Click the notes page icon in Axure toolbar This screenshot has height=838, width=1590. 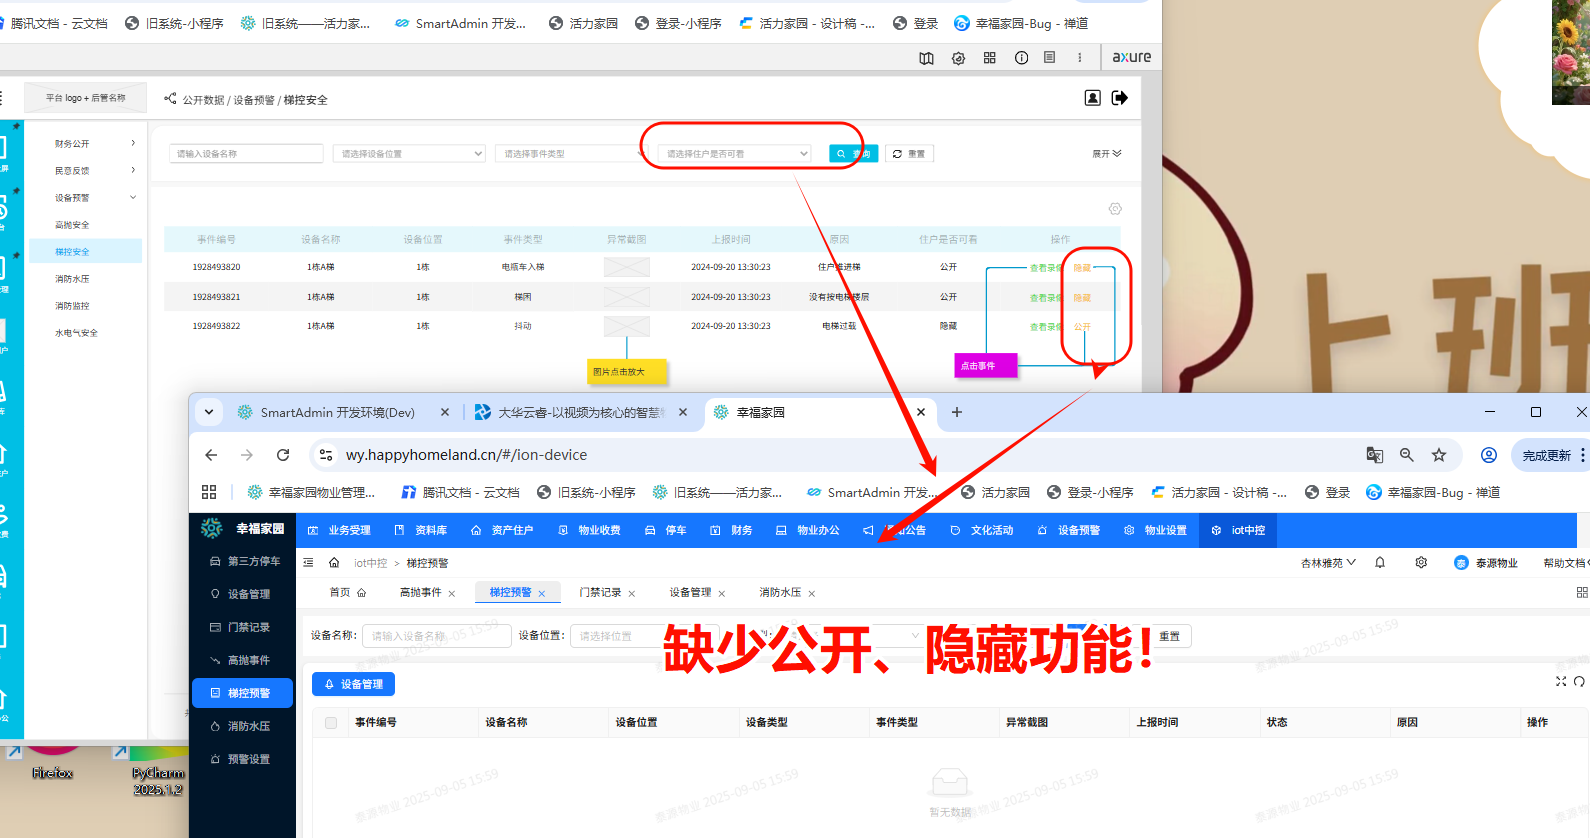(1049, 58)
